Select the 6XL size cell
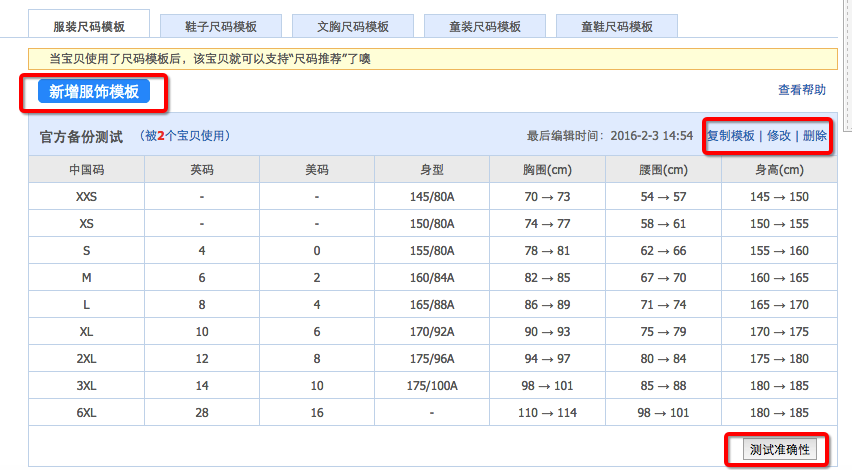Image resolution: width=852 pixels, height=470 pixels. click(x=86, y=412)
